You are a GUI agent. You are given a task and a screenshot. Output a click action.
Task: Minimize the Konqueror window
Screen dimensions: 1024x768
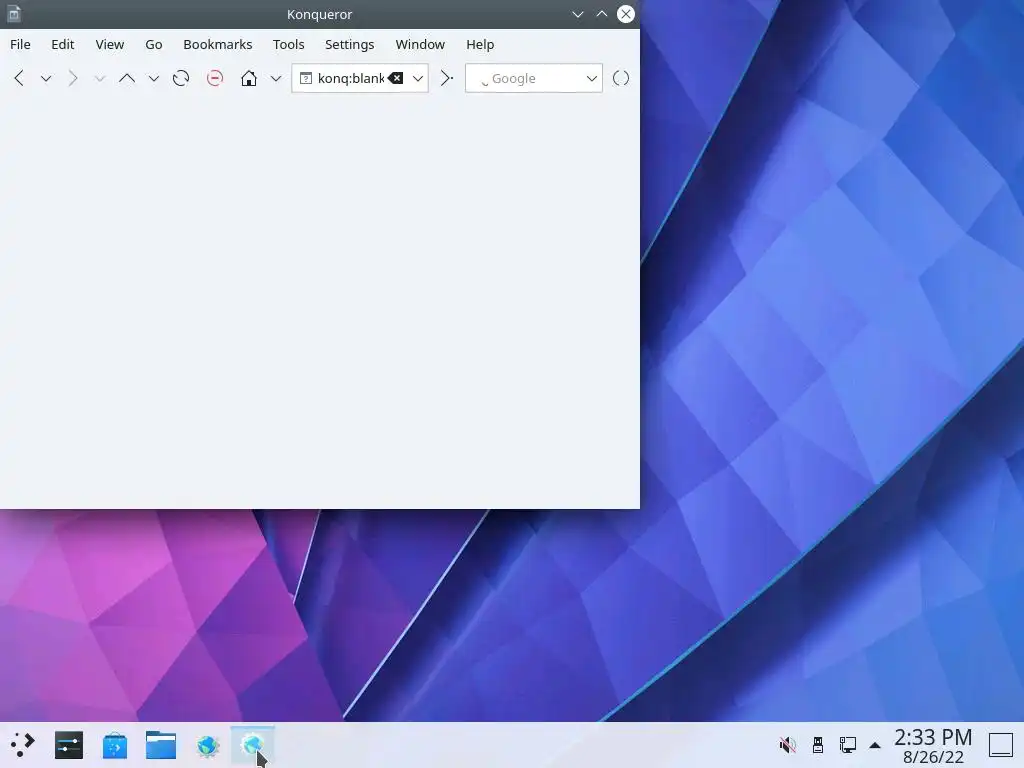pos(578,14)
